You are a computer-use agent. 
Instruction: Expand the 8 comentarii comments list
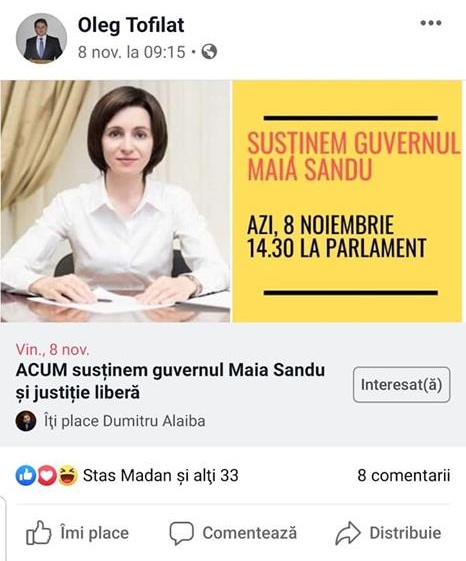[404, 475]
